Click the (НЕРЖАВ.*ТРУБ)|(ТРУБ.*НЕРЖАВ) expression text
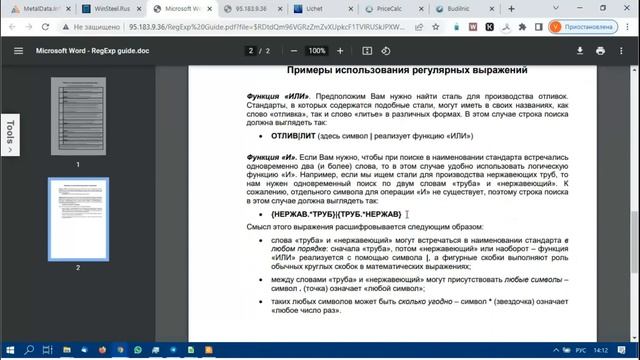 pos(336,214)
